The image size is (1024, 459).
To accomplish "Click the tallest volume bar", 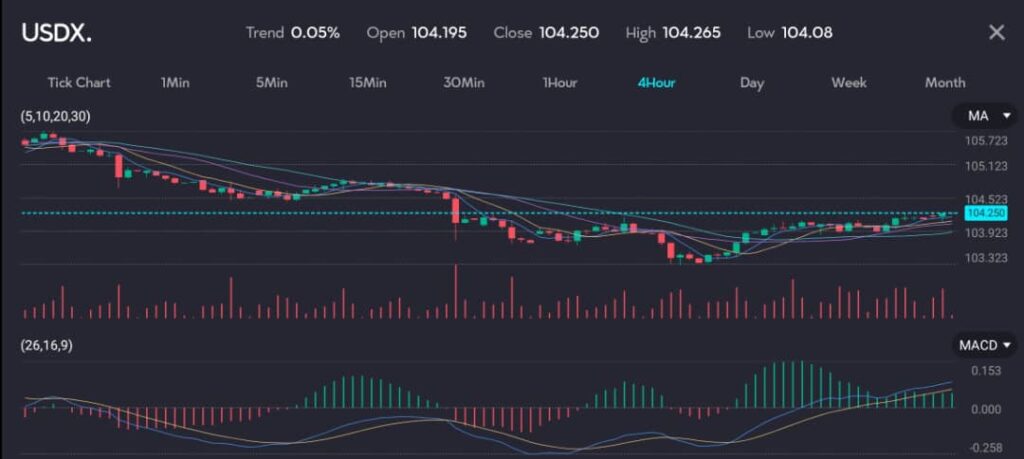I will coord(455,292).
